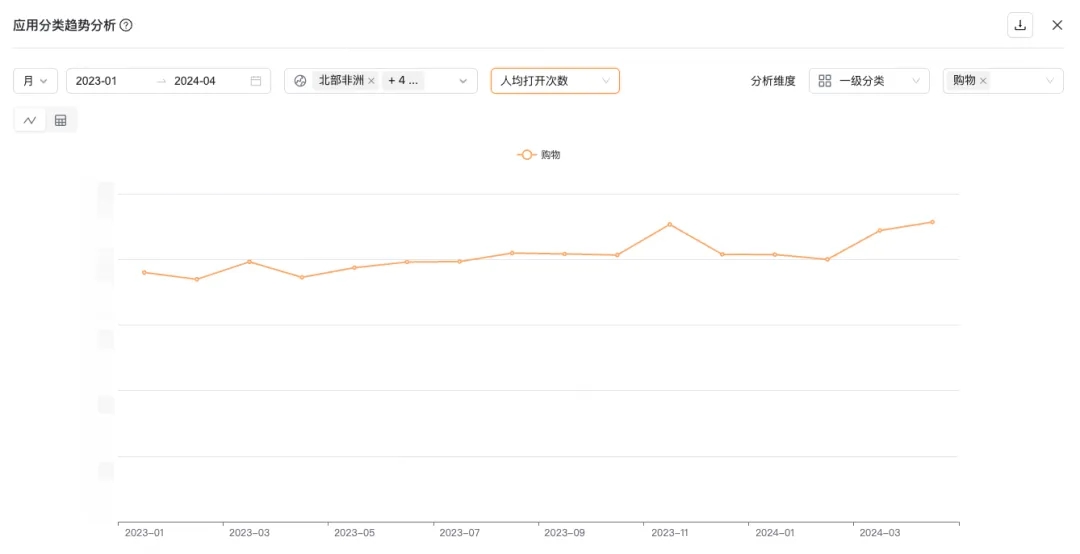The image size is (1080, 554).
Task: Remove the 北部非洲 region tag
Action: (371, 81)
